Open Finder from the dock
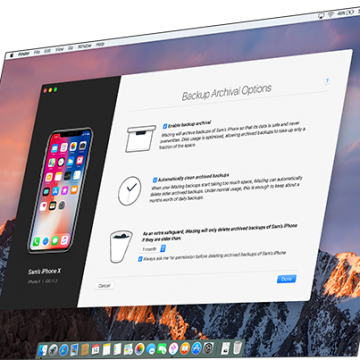This screenshot has width=360, height=360. coord(43,350)
